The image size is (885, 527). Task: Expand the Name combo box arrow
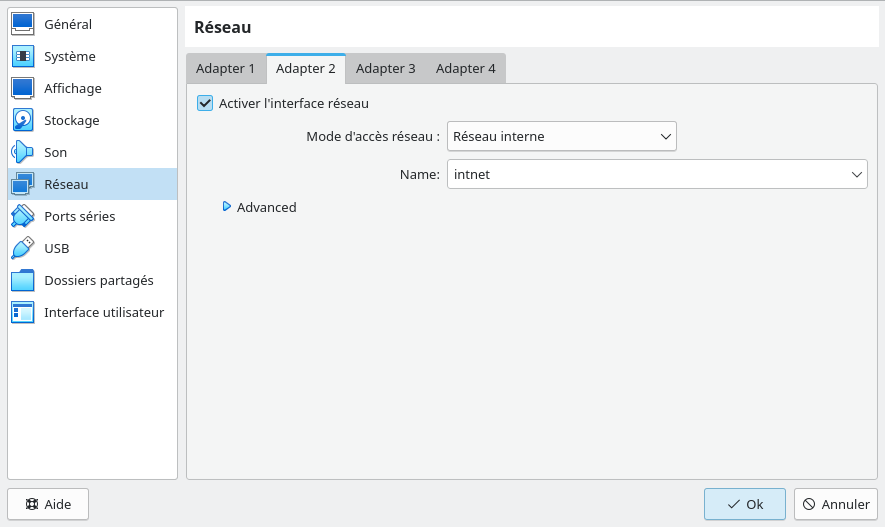point(857,174)
